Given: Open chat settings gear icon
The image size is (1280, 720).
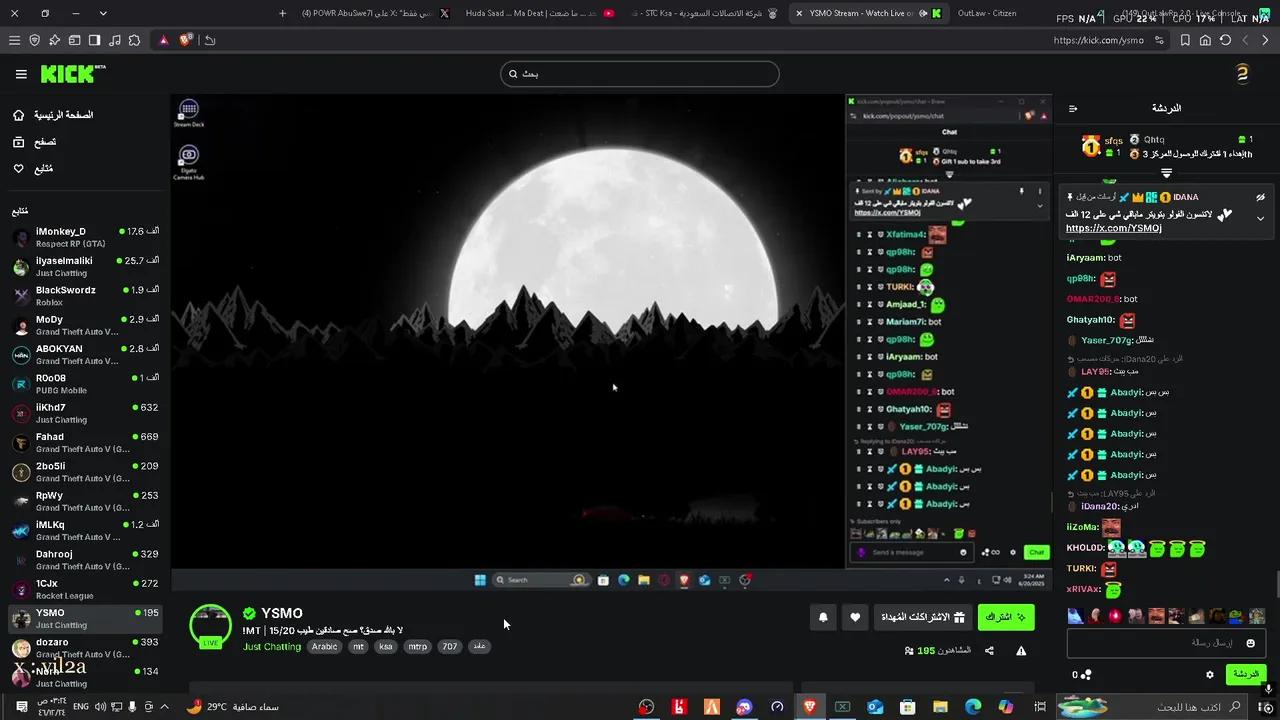Looking at the screenshot, I should pos(1209,675).
